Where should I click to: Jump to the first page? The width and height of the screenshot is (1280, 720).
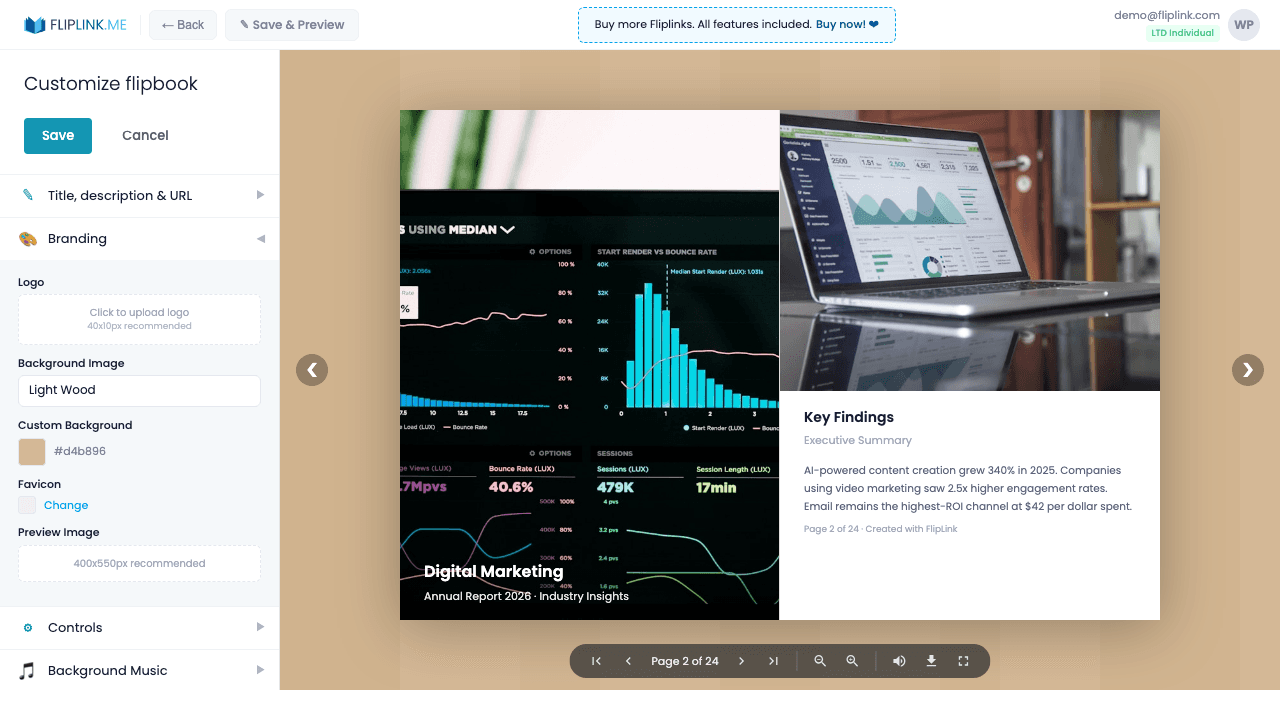click(596, 660)
